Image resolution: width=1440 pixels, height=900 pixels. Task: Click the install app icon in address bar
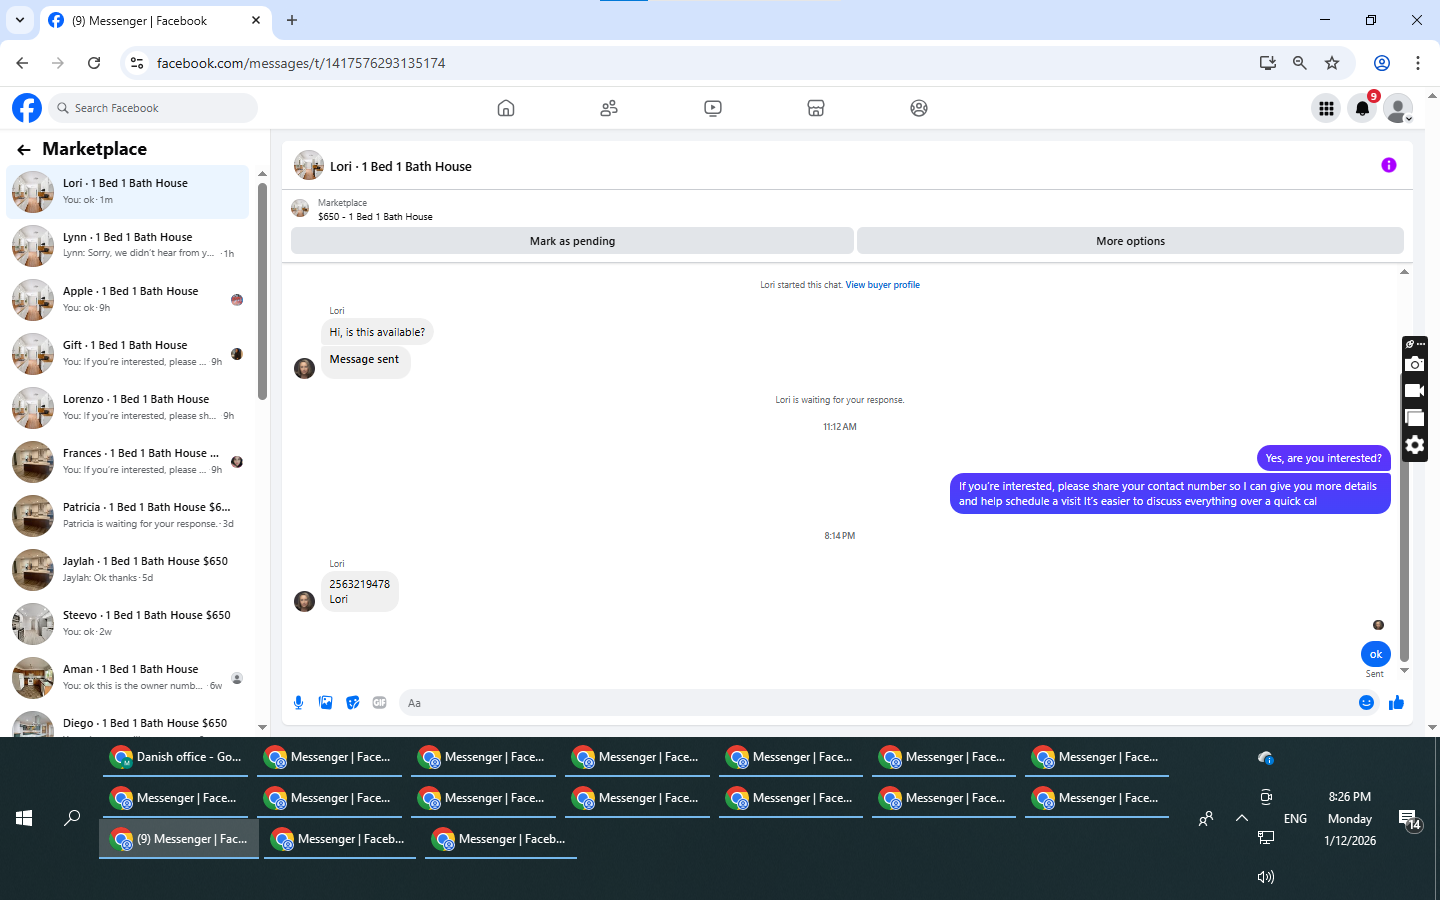pyautogui.click(x=1268, y=63)
